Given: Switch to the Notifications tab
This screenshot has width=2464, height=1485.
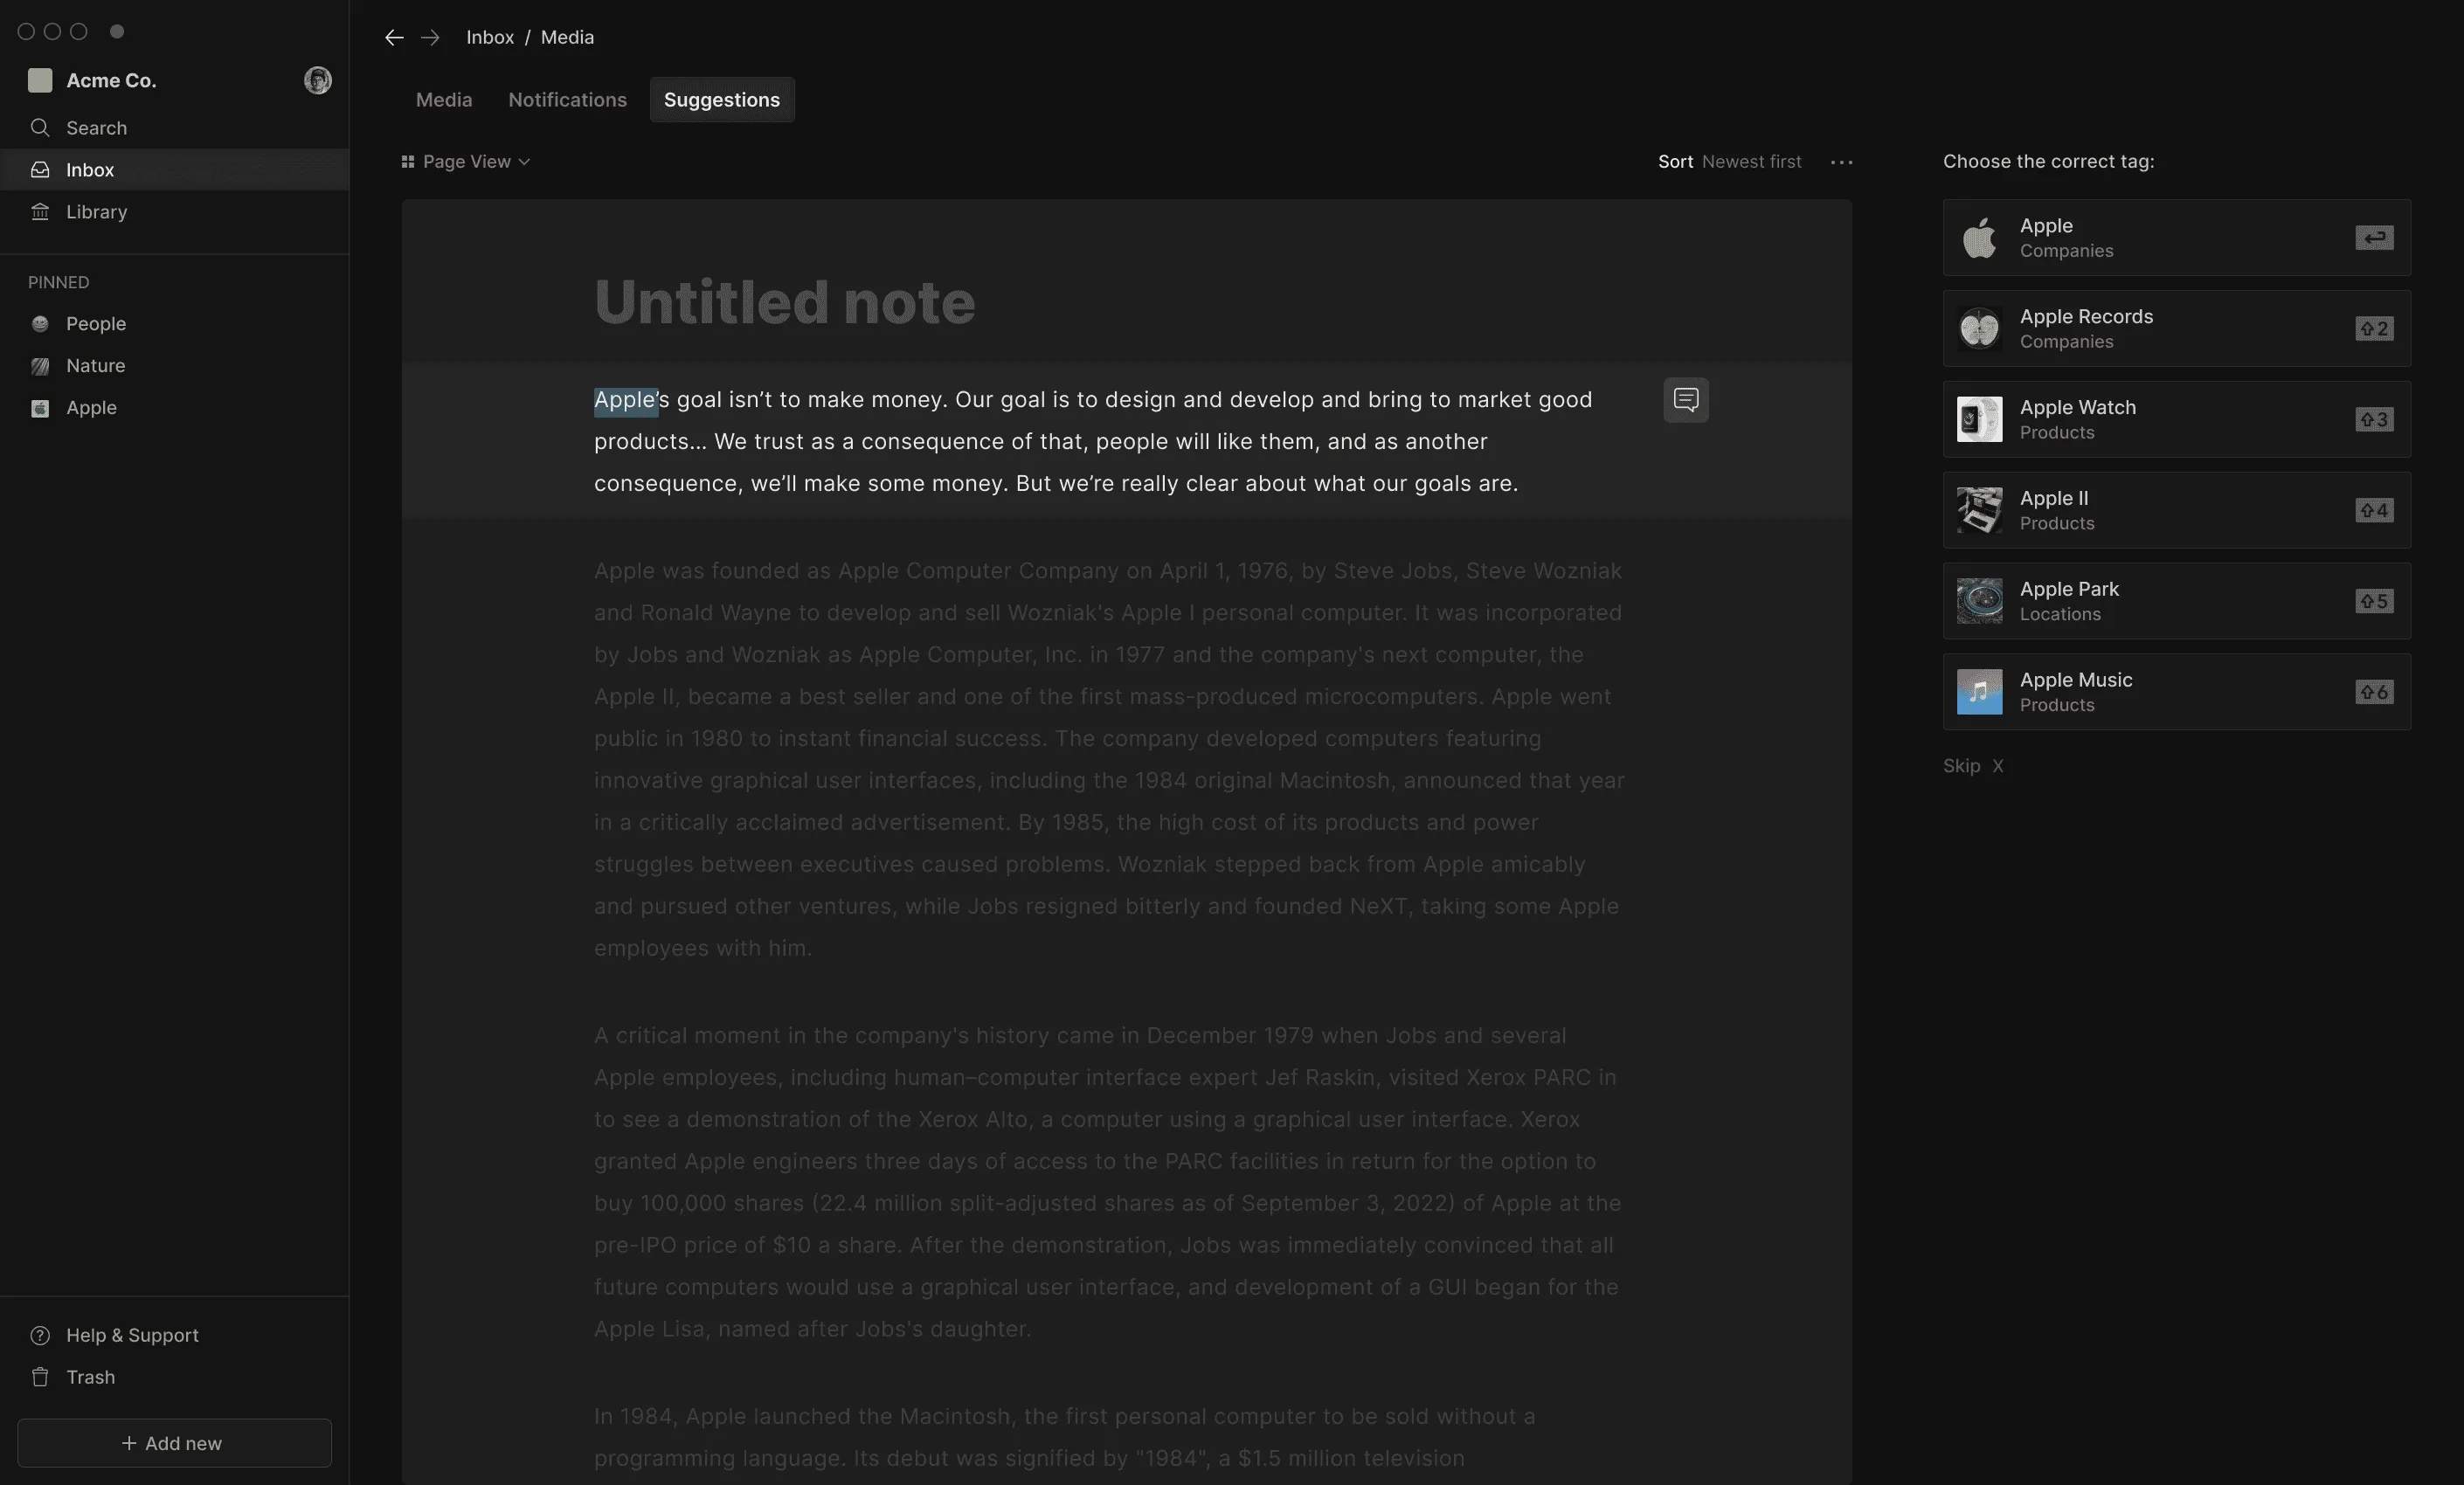Looking at the screenshot, I should (567, 100).
